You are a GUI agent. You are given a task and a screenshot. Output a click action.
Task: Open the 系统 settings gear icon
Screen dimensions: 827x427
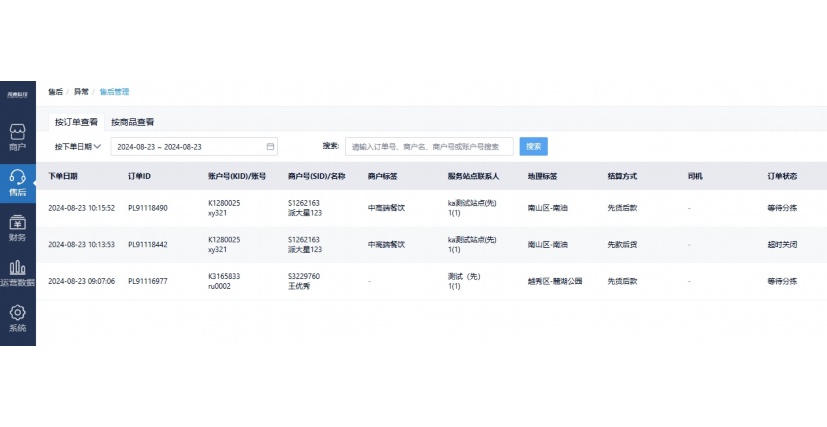(x=17, y=318)
